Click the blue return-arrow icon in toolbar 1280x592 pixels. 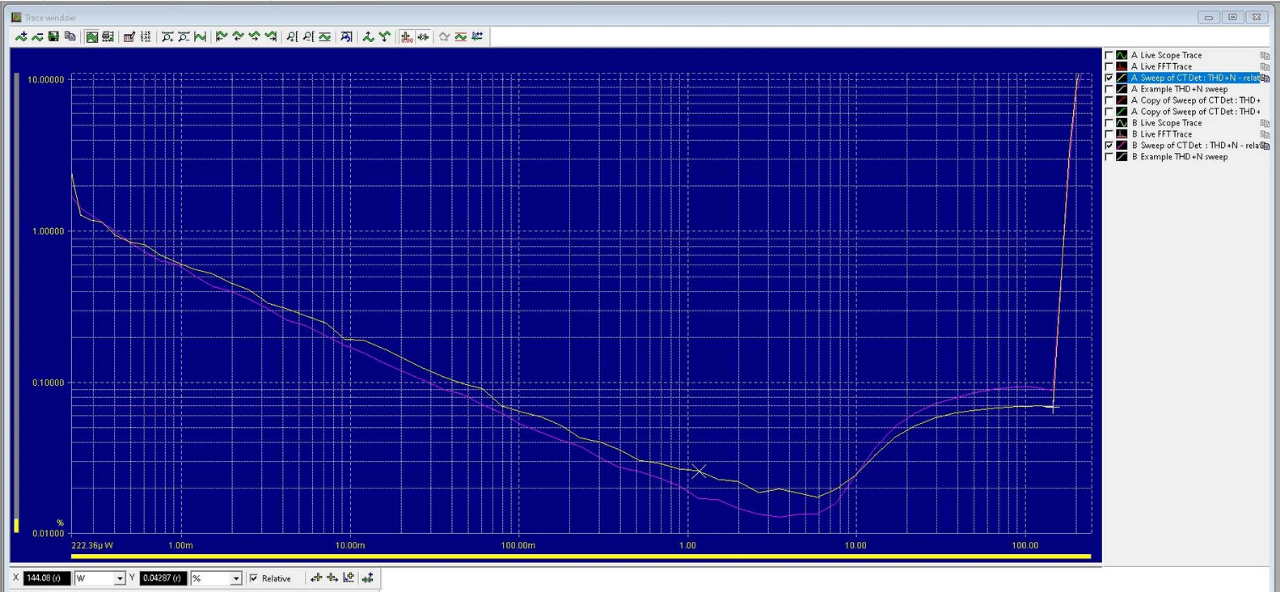pos(346,36)
